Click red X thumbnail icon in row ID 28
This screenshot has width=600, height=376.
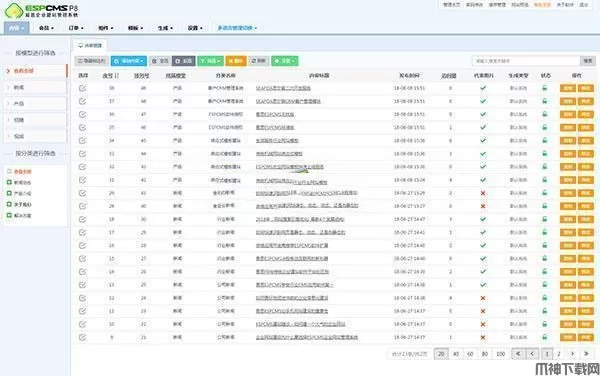[x=483, y=206]
